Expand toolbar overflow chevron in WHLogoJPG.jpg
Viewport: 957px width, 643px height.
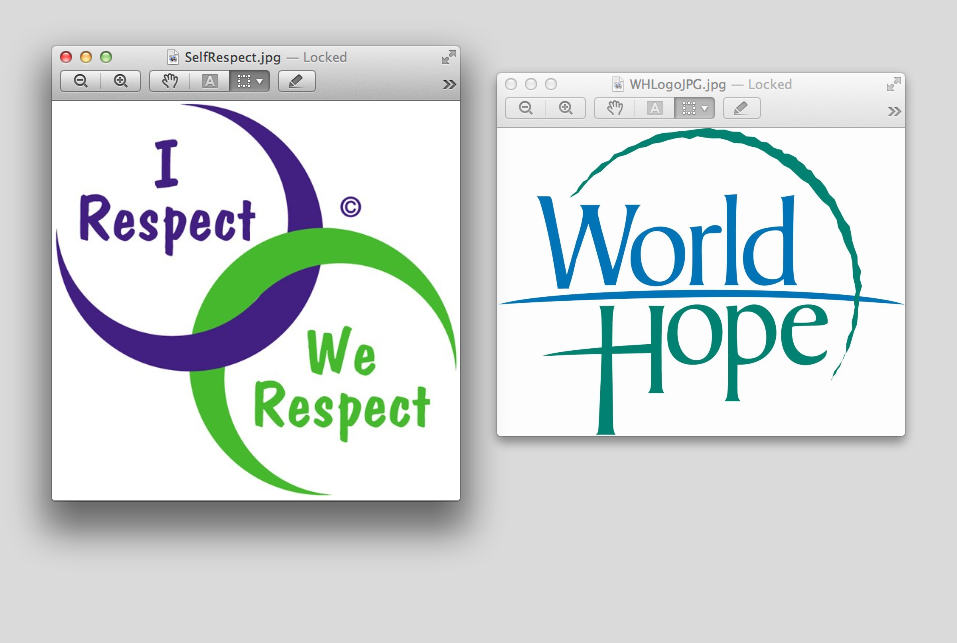894,111
